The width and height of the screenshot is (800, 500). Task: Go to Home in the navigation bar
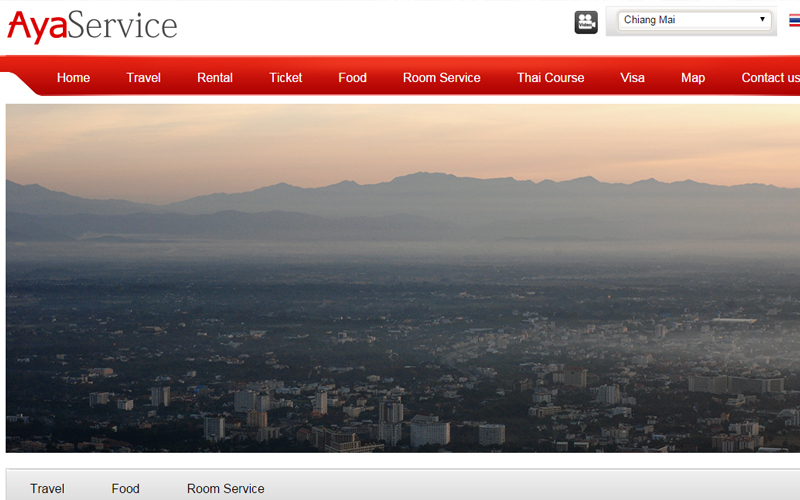[73, 78]
